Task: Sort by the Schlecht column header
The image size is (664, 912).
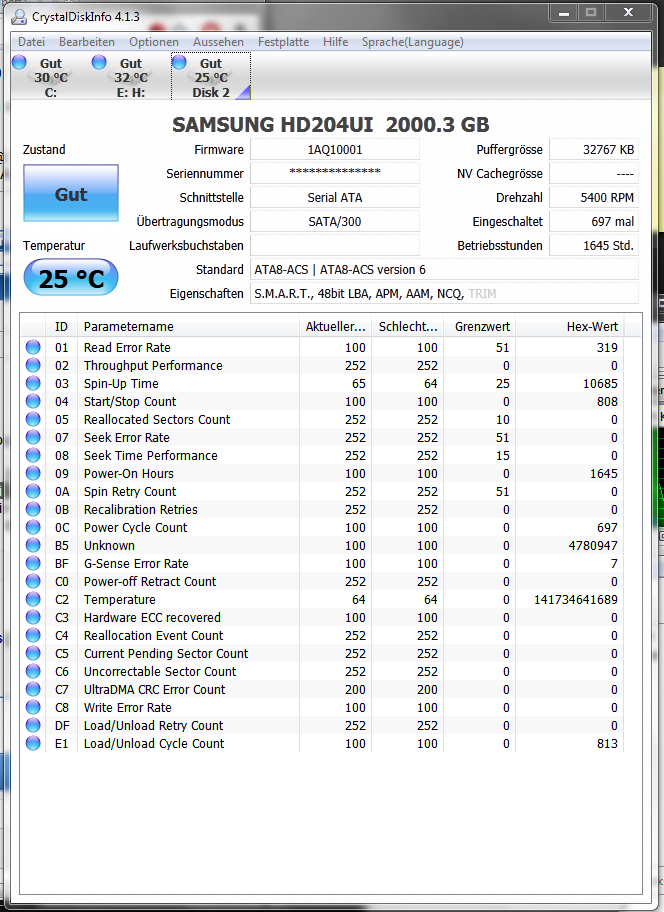Action: point(408,327)
